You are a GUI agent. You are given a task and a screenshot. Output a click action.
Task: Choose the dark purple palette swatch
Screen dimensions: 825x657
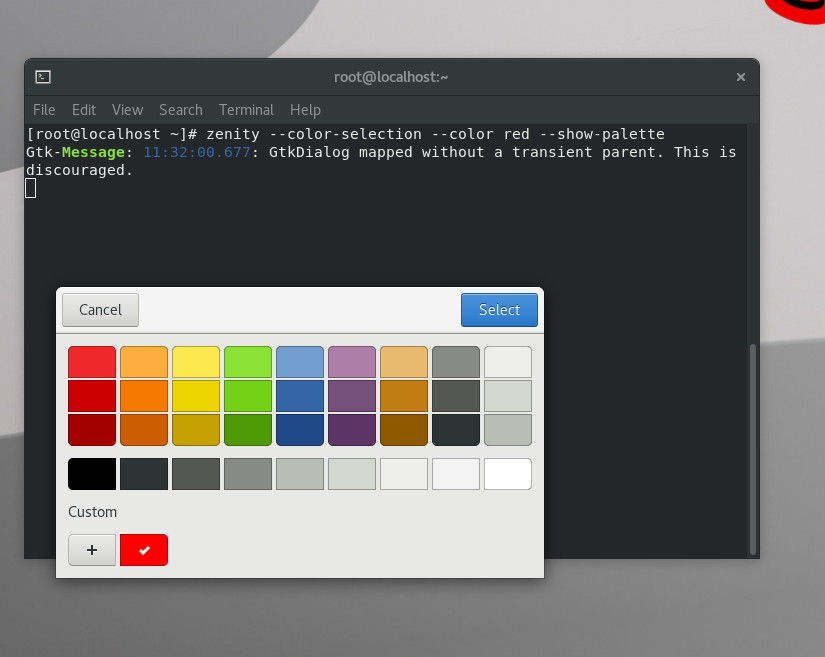click(352, 430)
